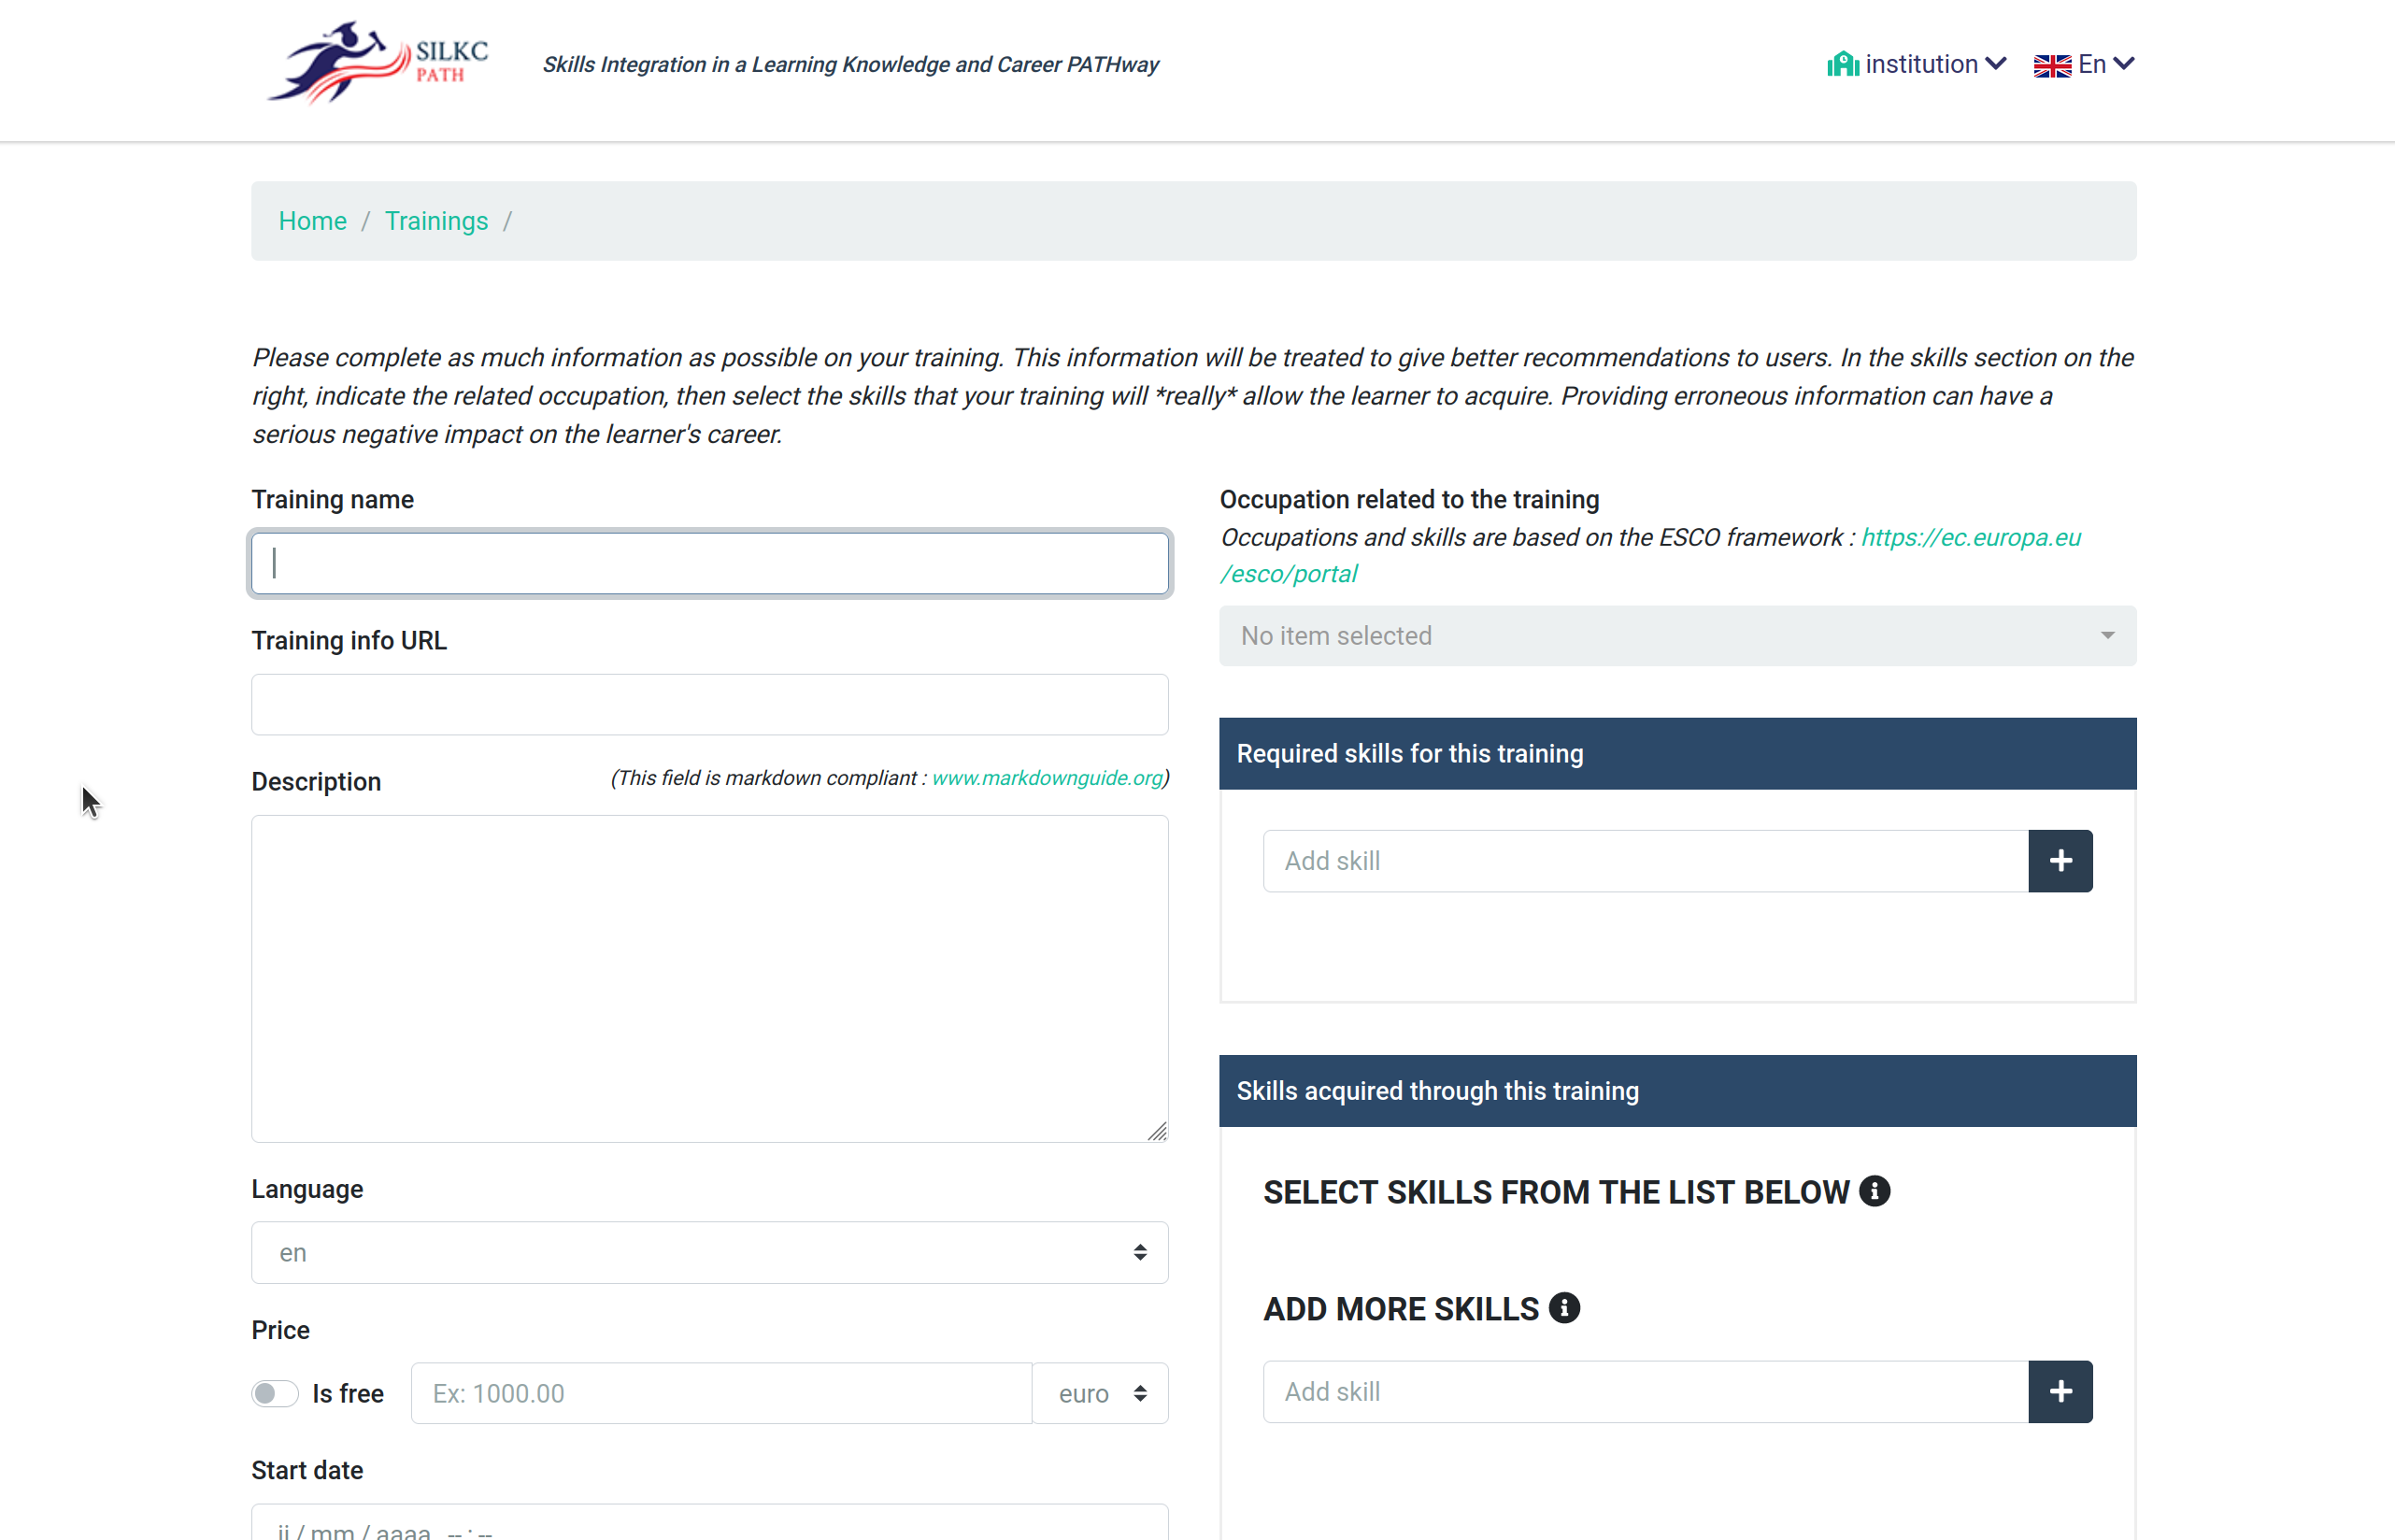Screen dimensions: 2395x1540
Task: Click plus button in Required skills
Action: [2060, 861]
